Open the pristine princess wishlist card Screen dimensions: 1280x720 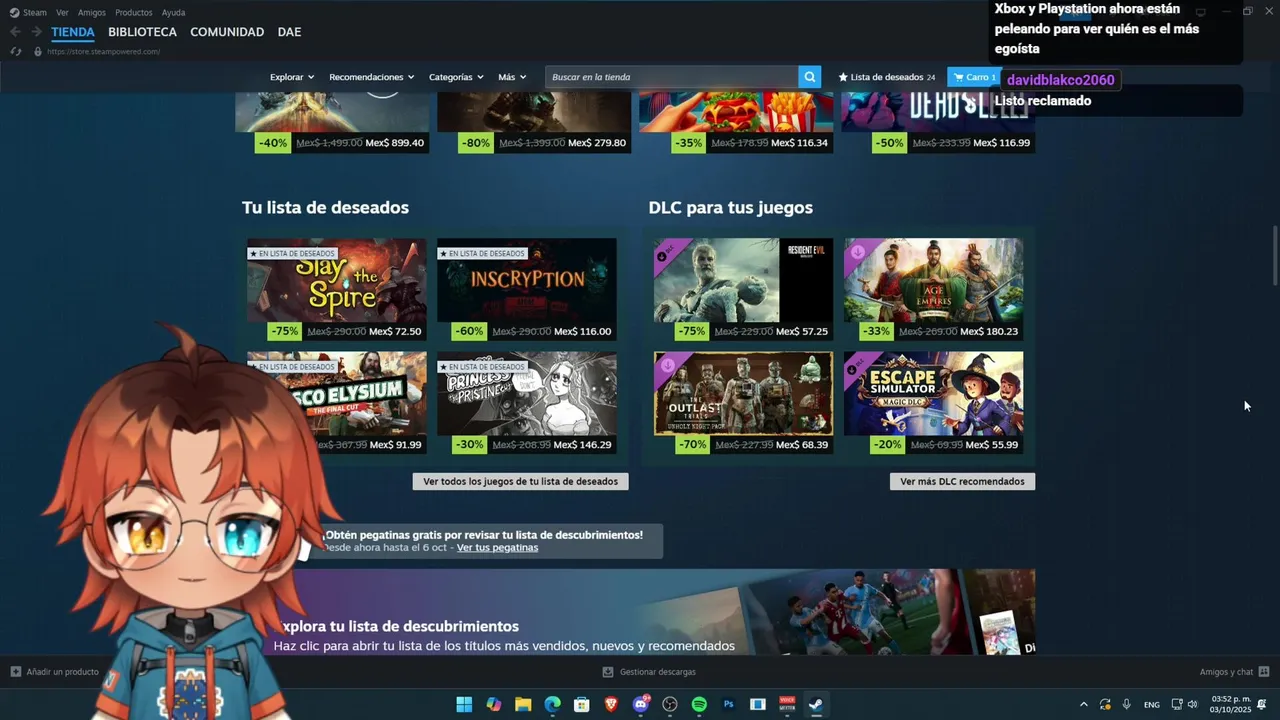[x=526, y=403]
